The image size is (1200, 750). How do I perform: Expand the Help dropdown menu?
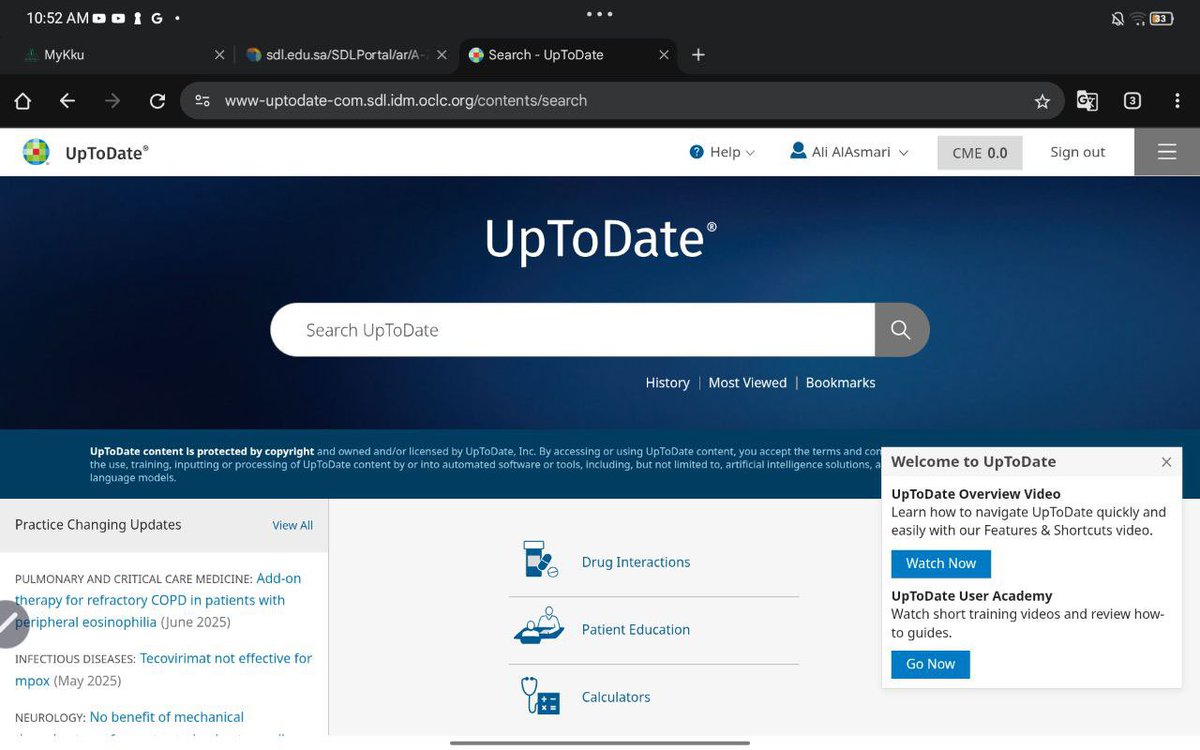click(x=722, y=152)
